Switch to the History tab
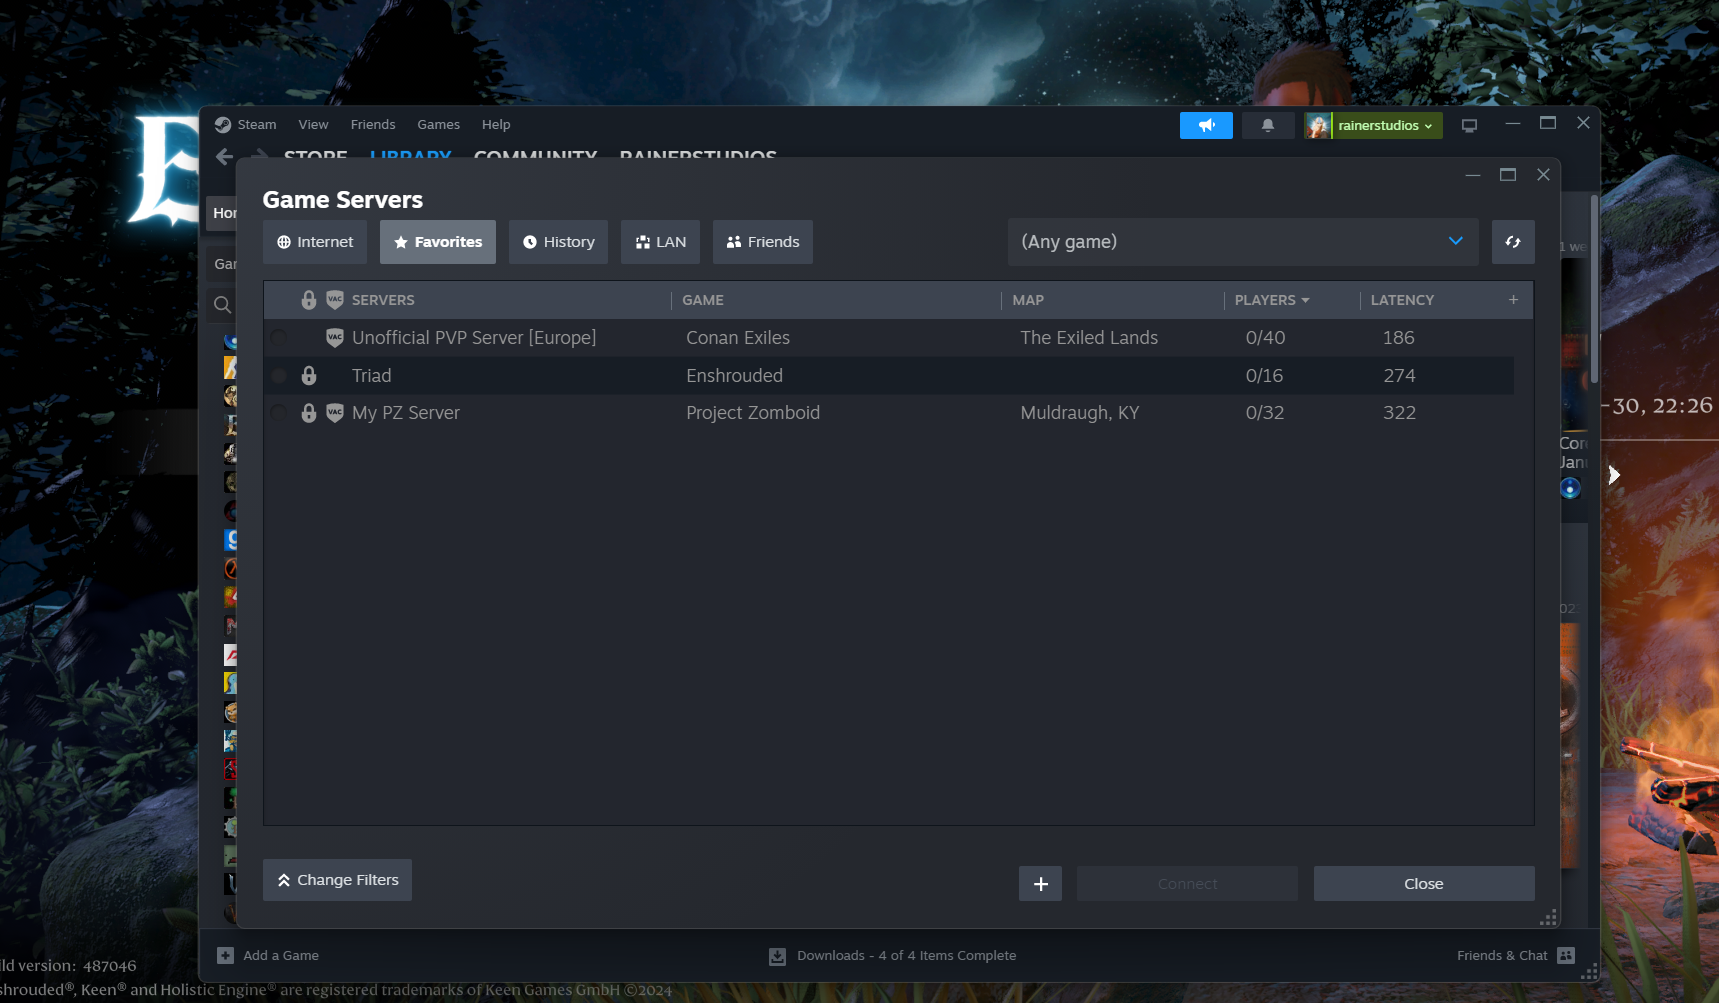The image size is (1719, 1003). click(558, 241)
